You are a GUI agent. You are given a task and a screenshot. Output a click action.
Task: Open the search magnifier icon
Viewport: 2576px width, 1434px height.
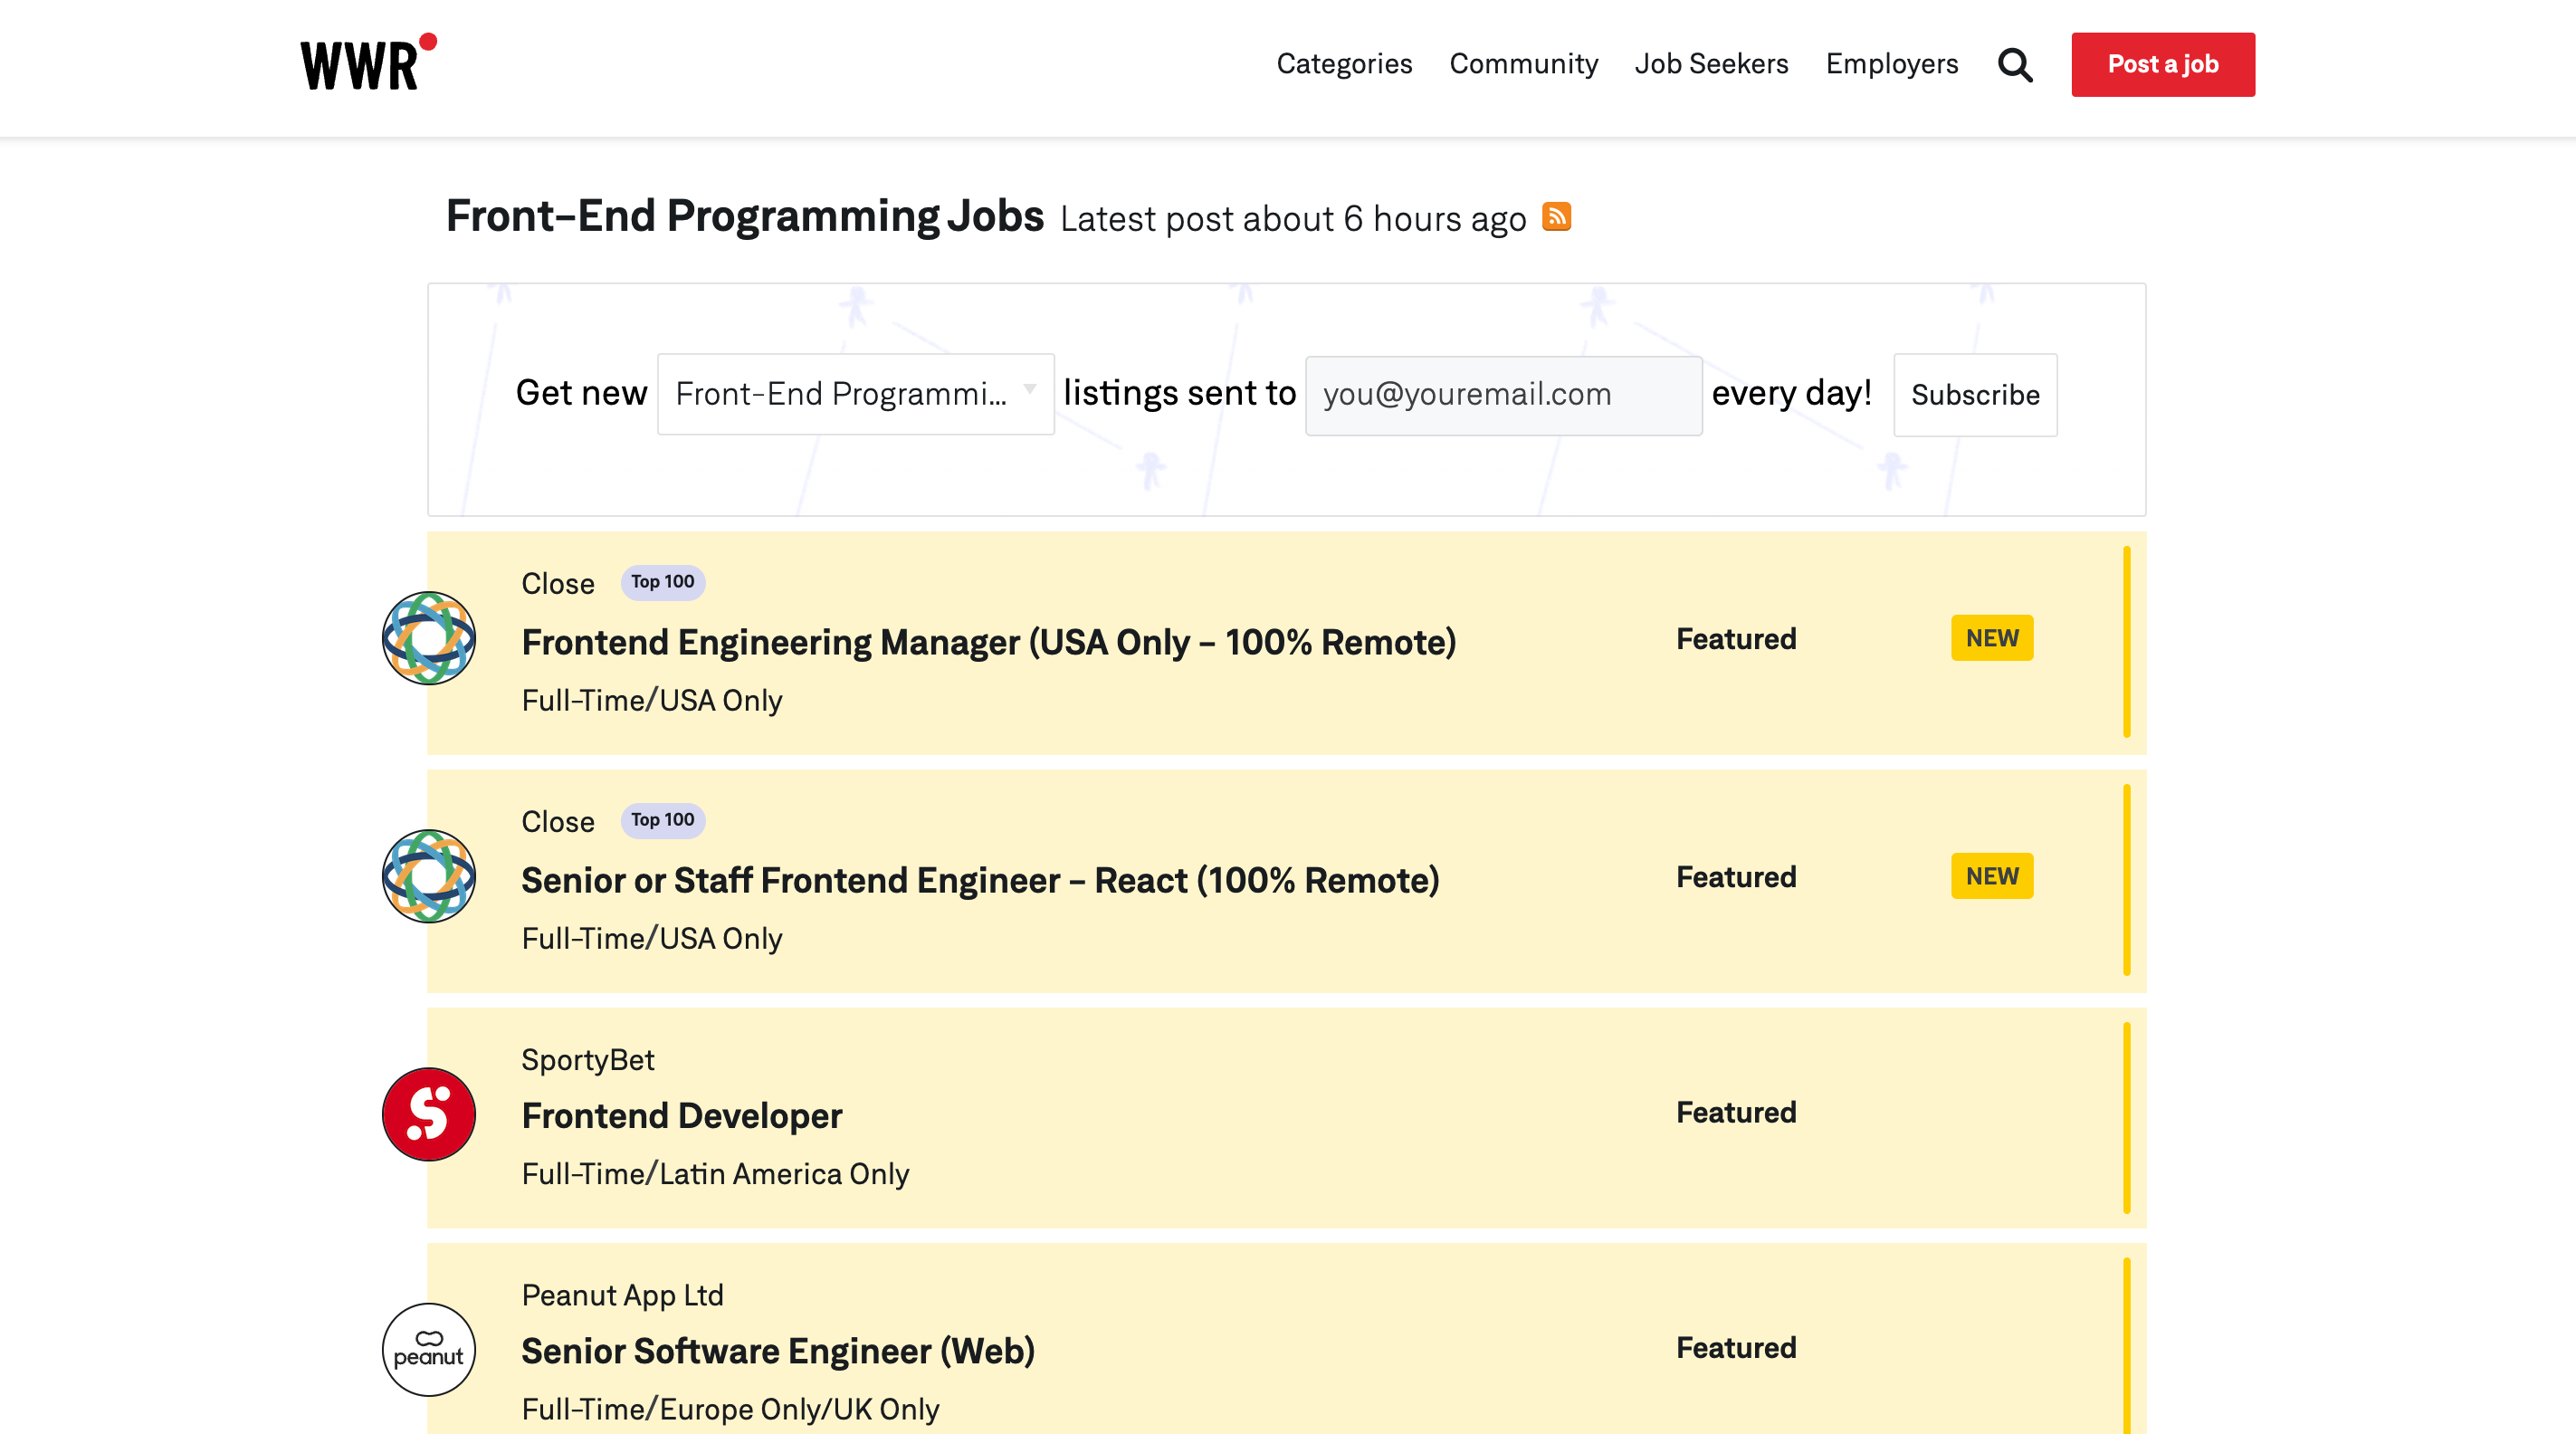click(2014, 65)
